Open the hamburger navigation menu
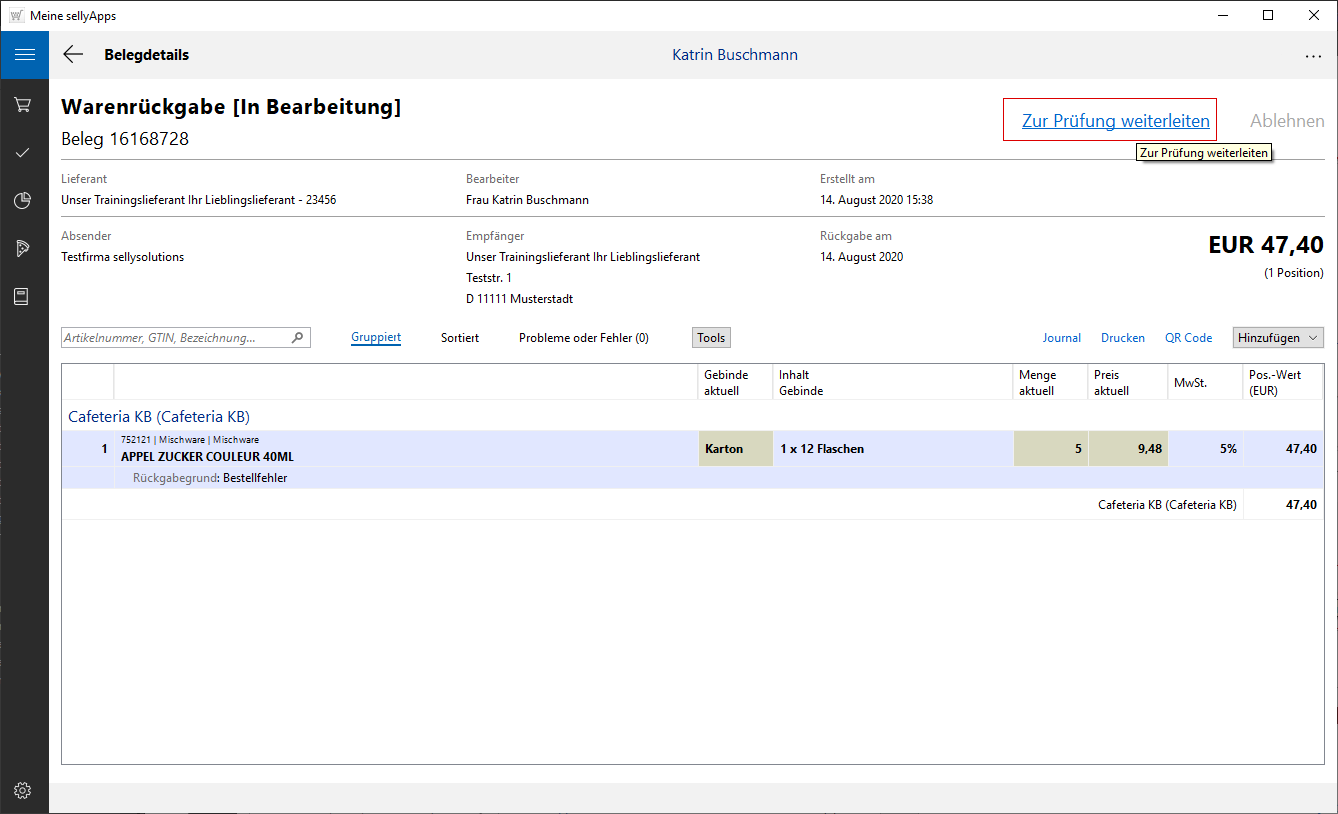The width and height of the screenshot is (1338, 814). (x=24, y=55)
